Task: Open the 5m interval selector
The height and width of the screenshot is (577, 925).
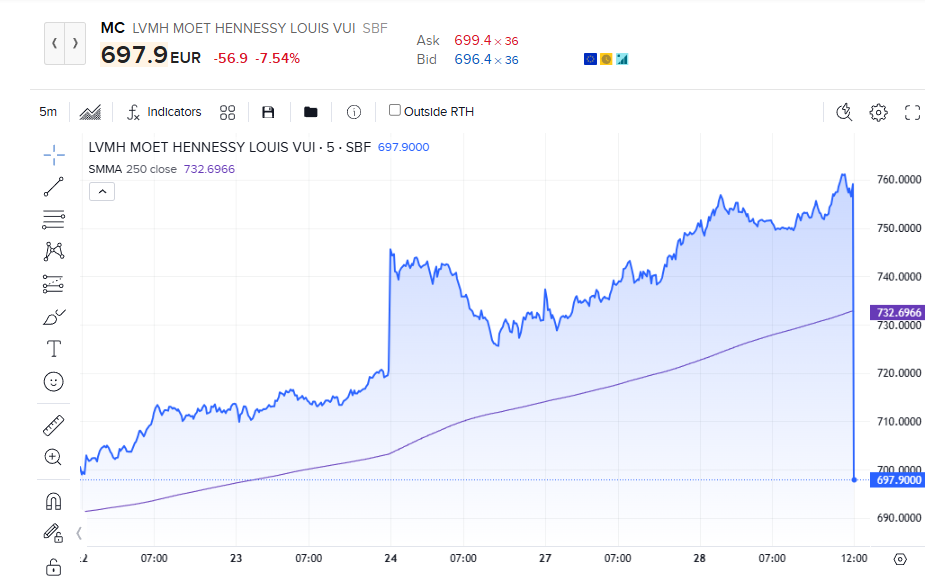Action: pos(48,112)
